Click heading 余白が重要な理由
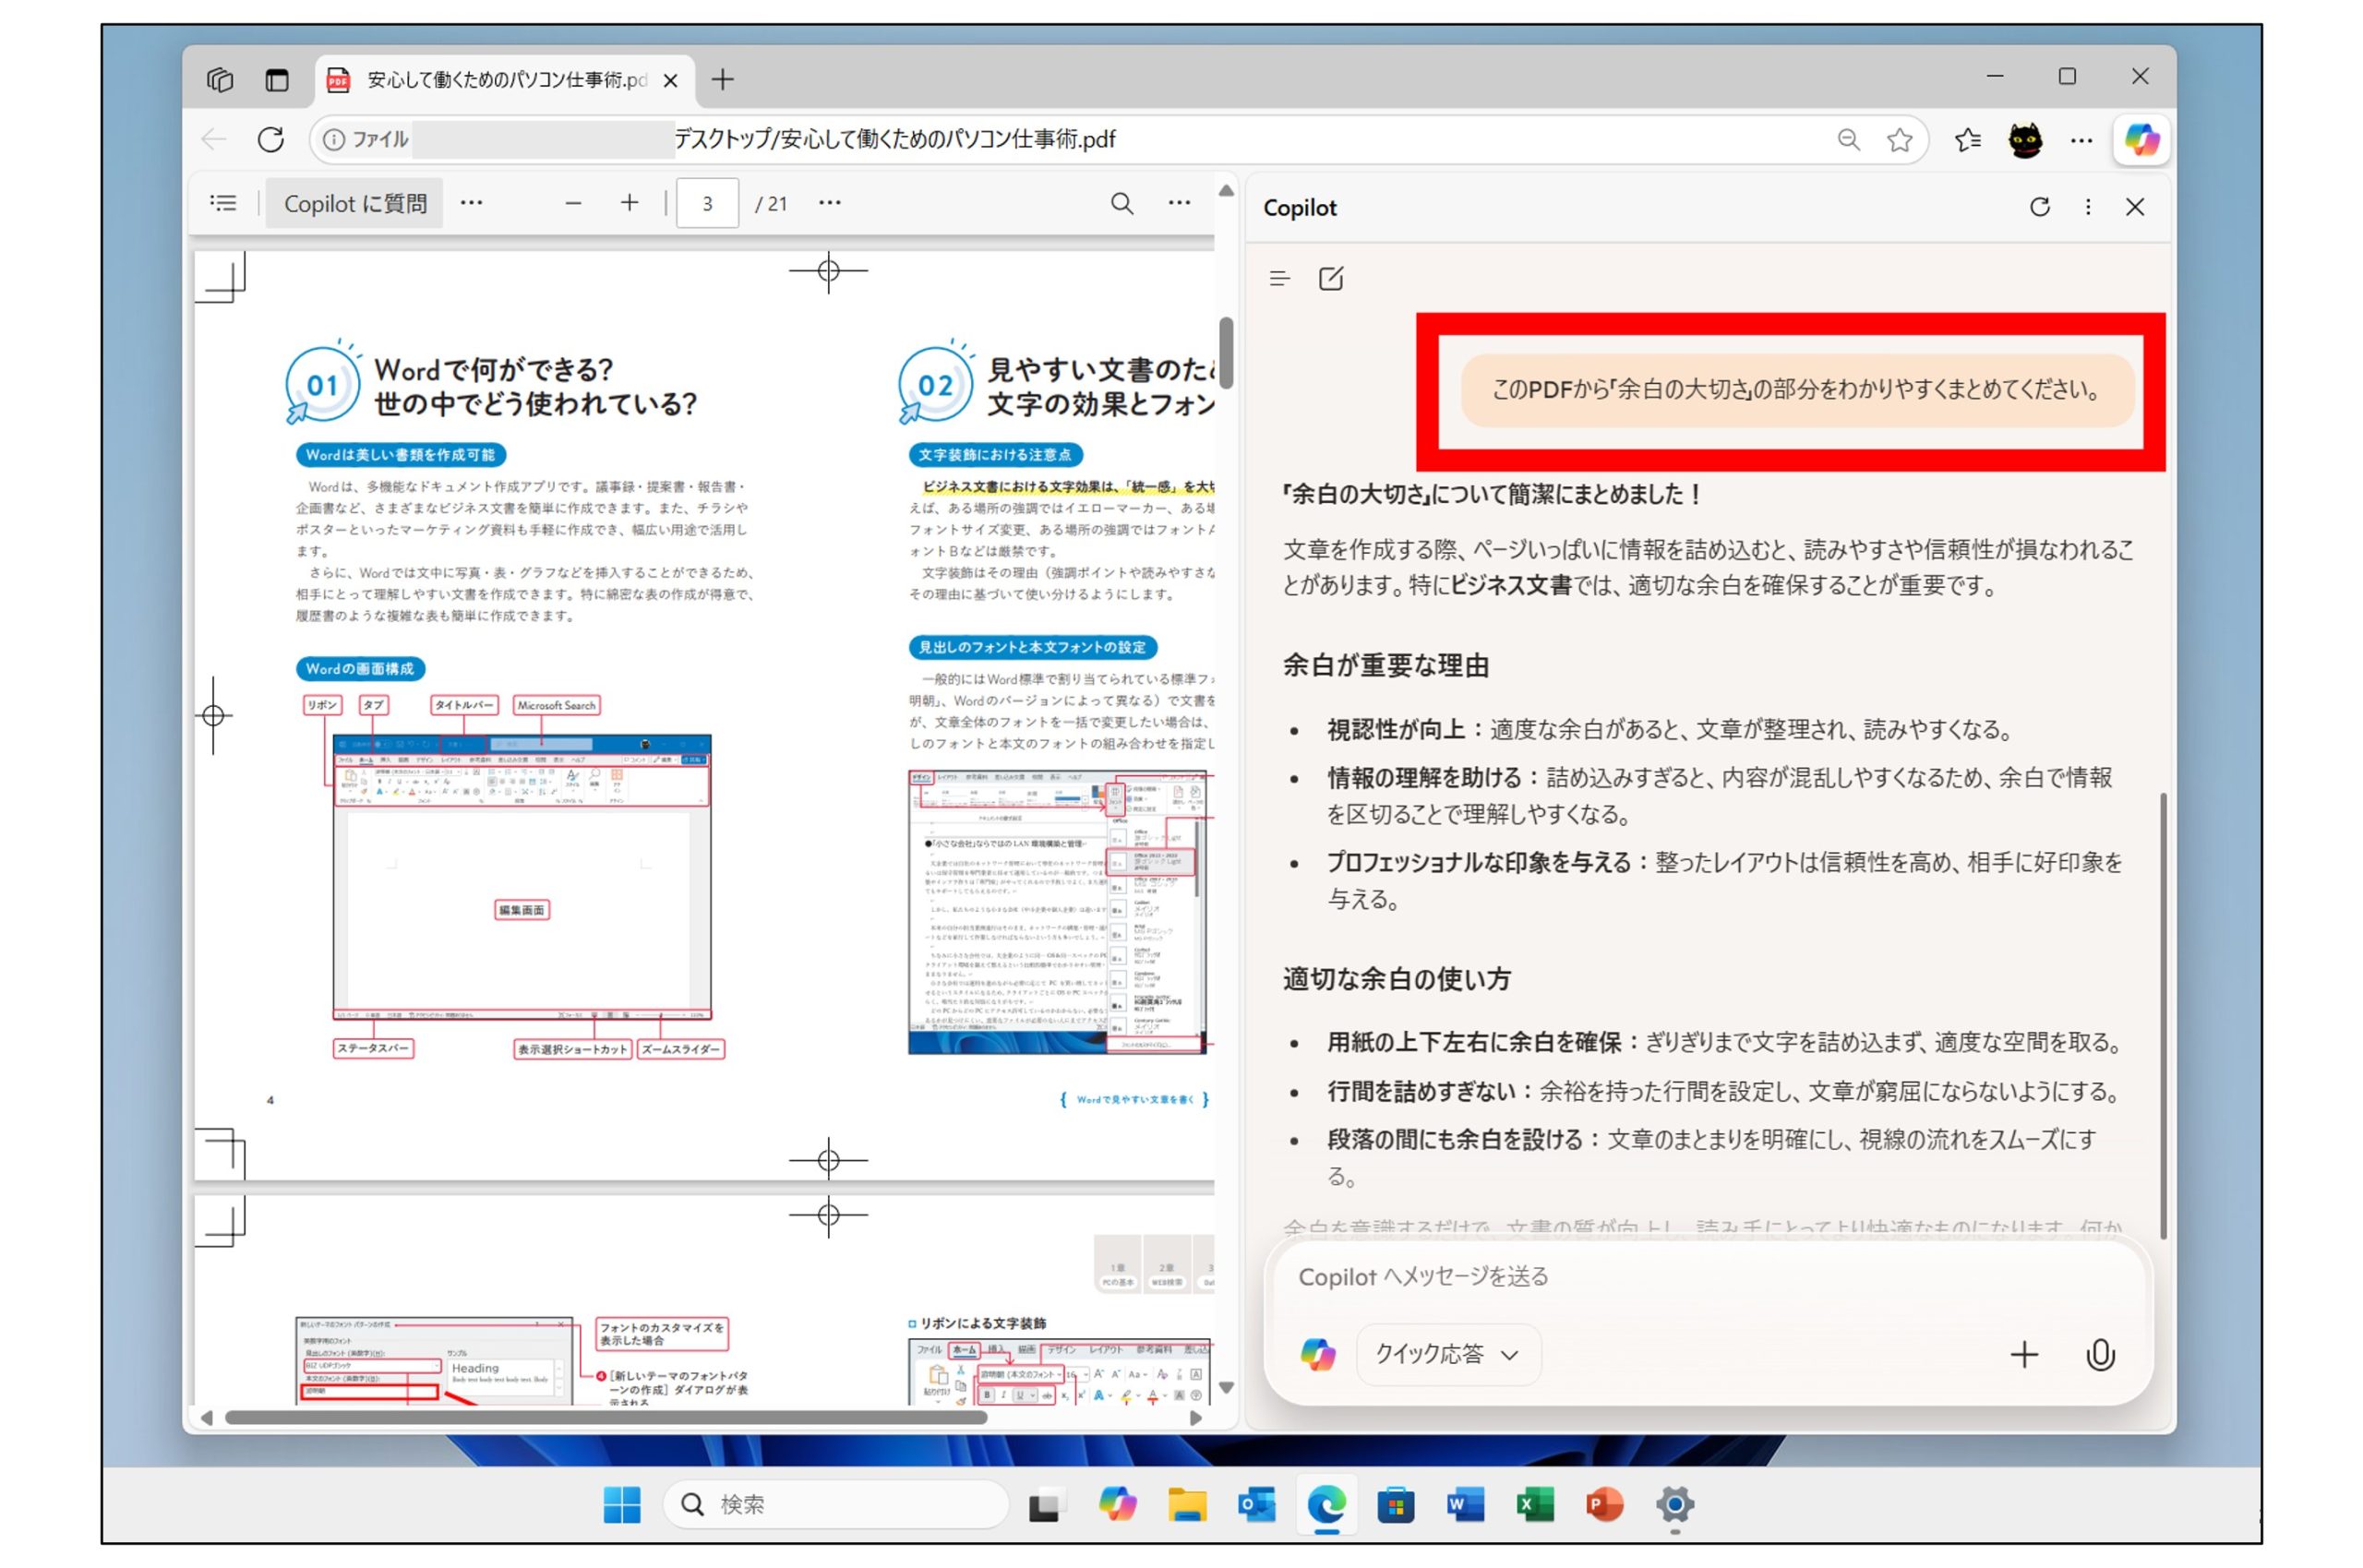 pyautogui.click(x=1385, y=665)
